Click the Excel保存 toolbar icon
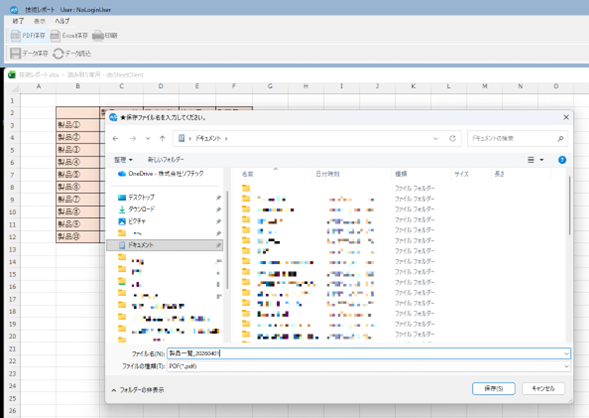Viewport: 589px width, 418px height. click(55, 36)
